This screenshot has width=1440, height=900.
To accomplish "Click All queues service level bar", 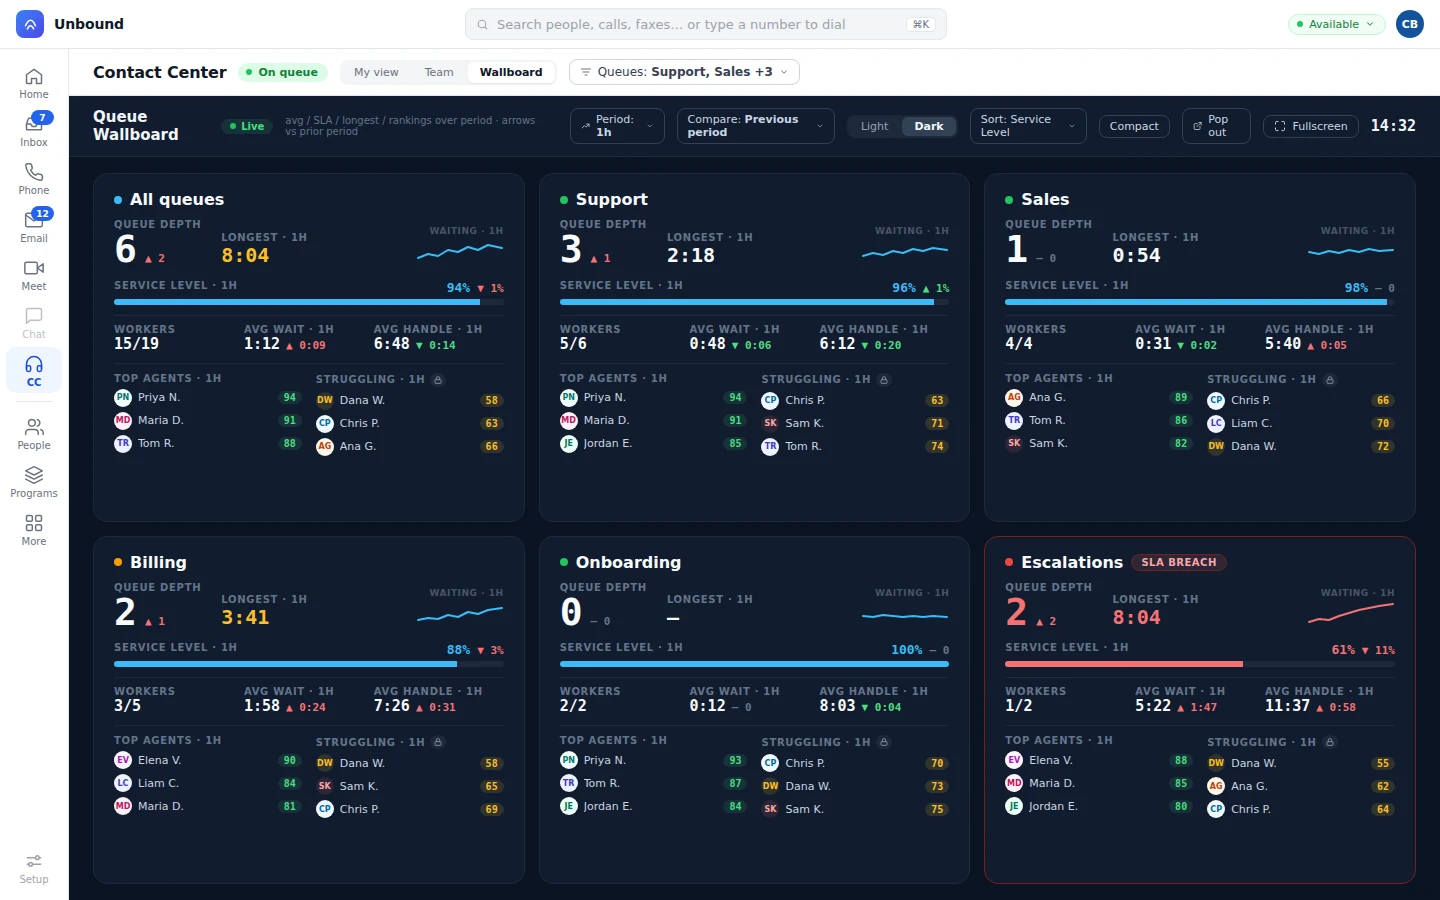I will coord(309,301).
